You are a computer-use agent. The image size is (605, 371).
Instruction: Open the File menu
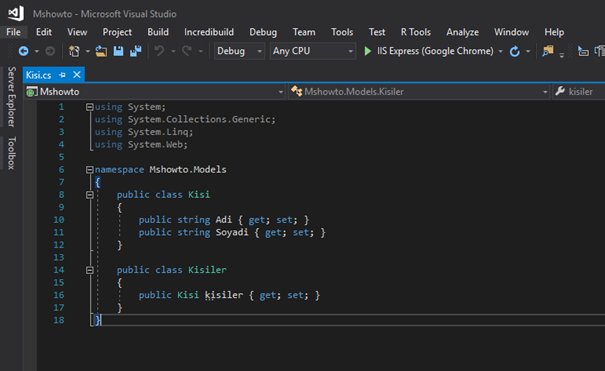[x=14, y=32]
